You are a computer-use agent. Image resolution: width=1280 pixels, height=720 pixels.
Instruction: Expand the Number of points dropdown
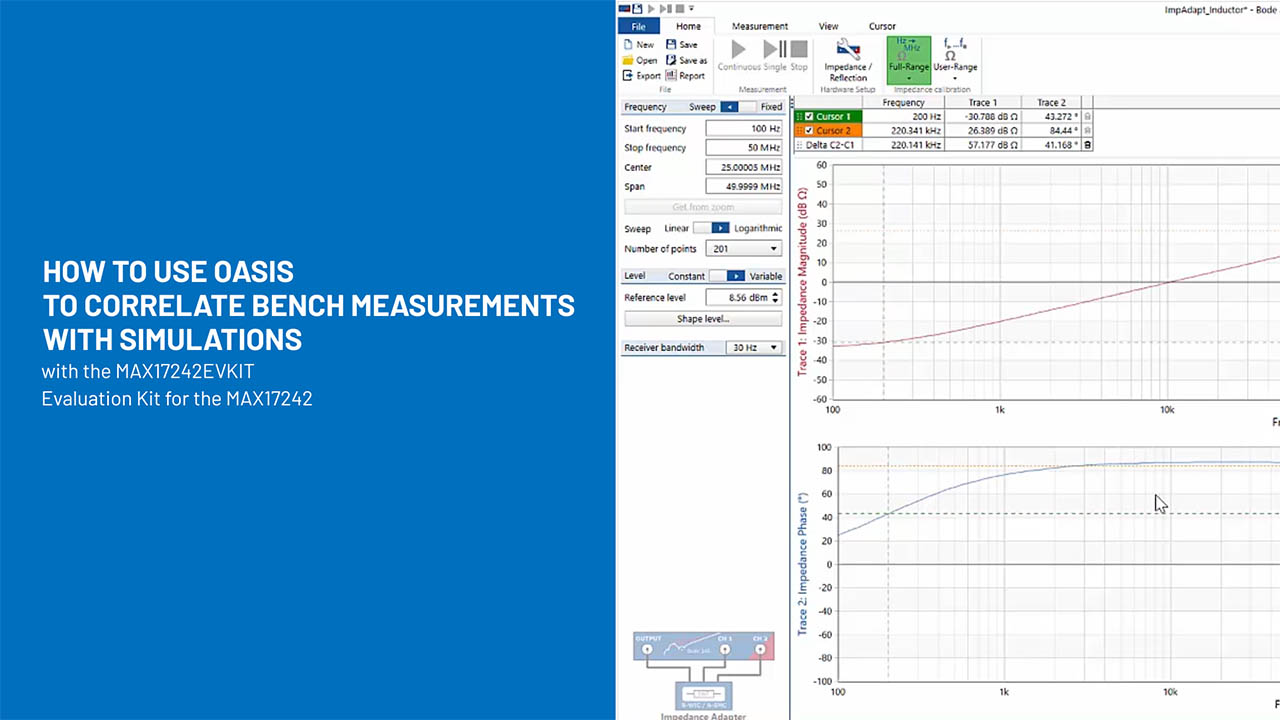coord(773,249)
